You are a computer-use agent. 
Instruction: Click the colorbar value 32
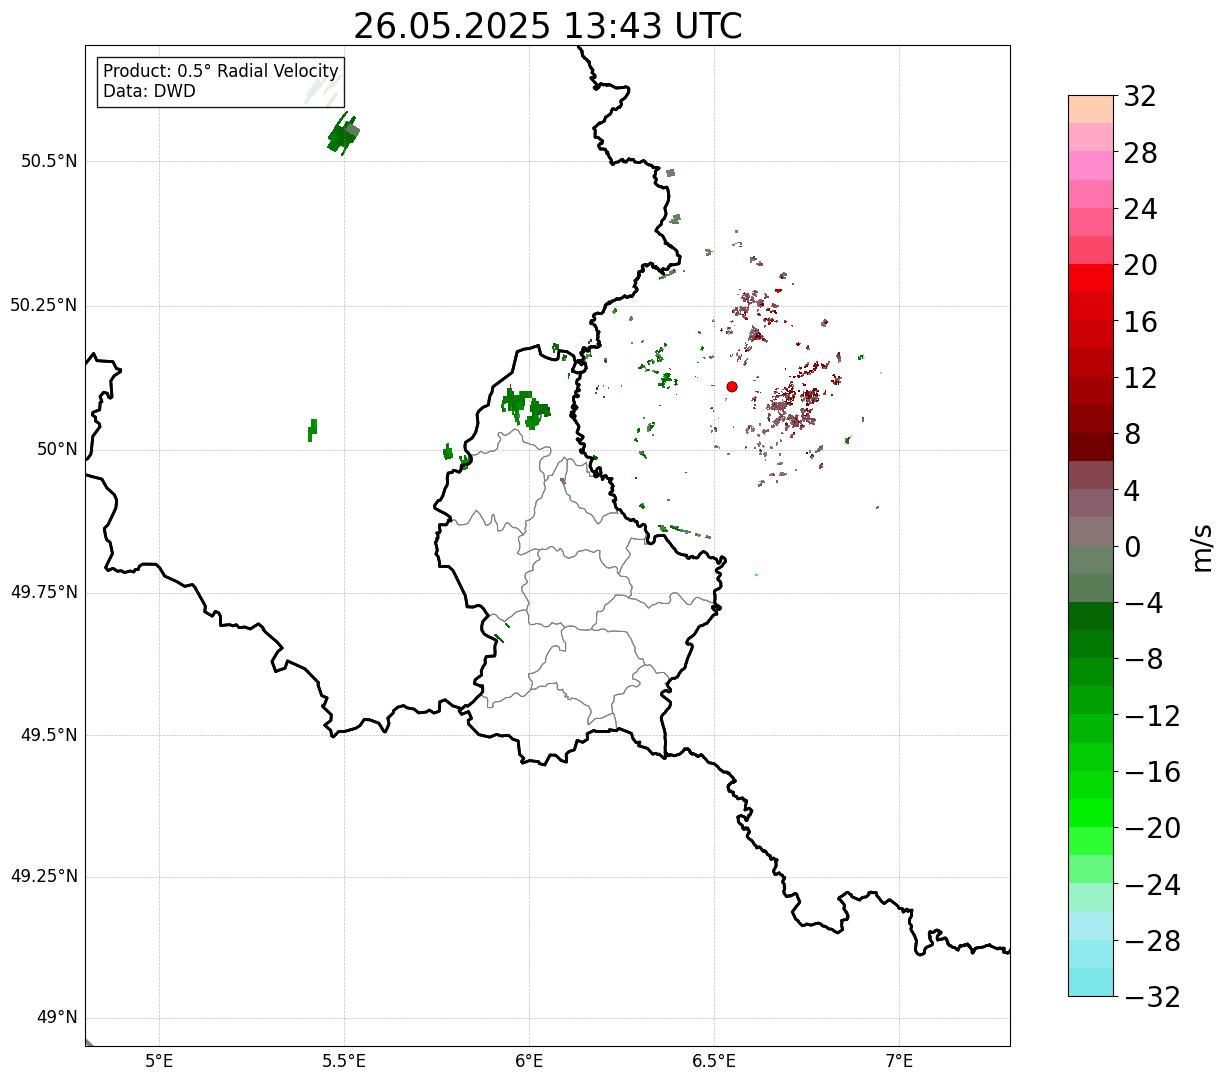1140,96
